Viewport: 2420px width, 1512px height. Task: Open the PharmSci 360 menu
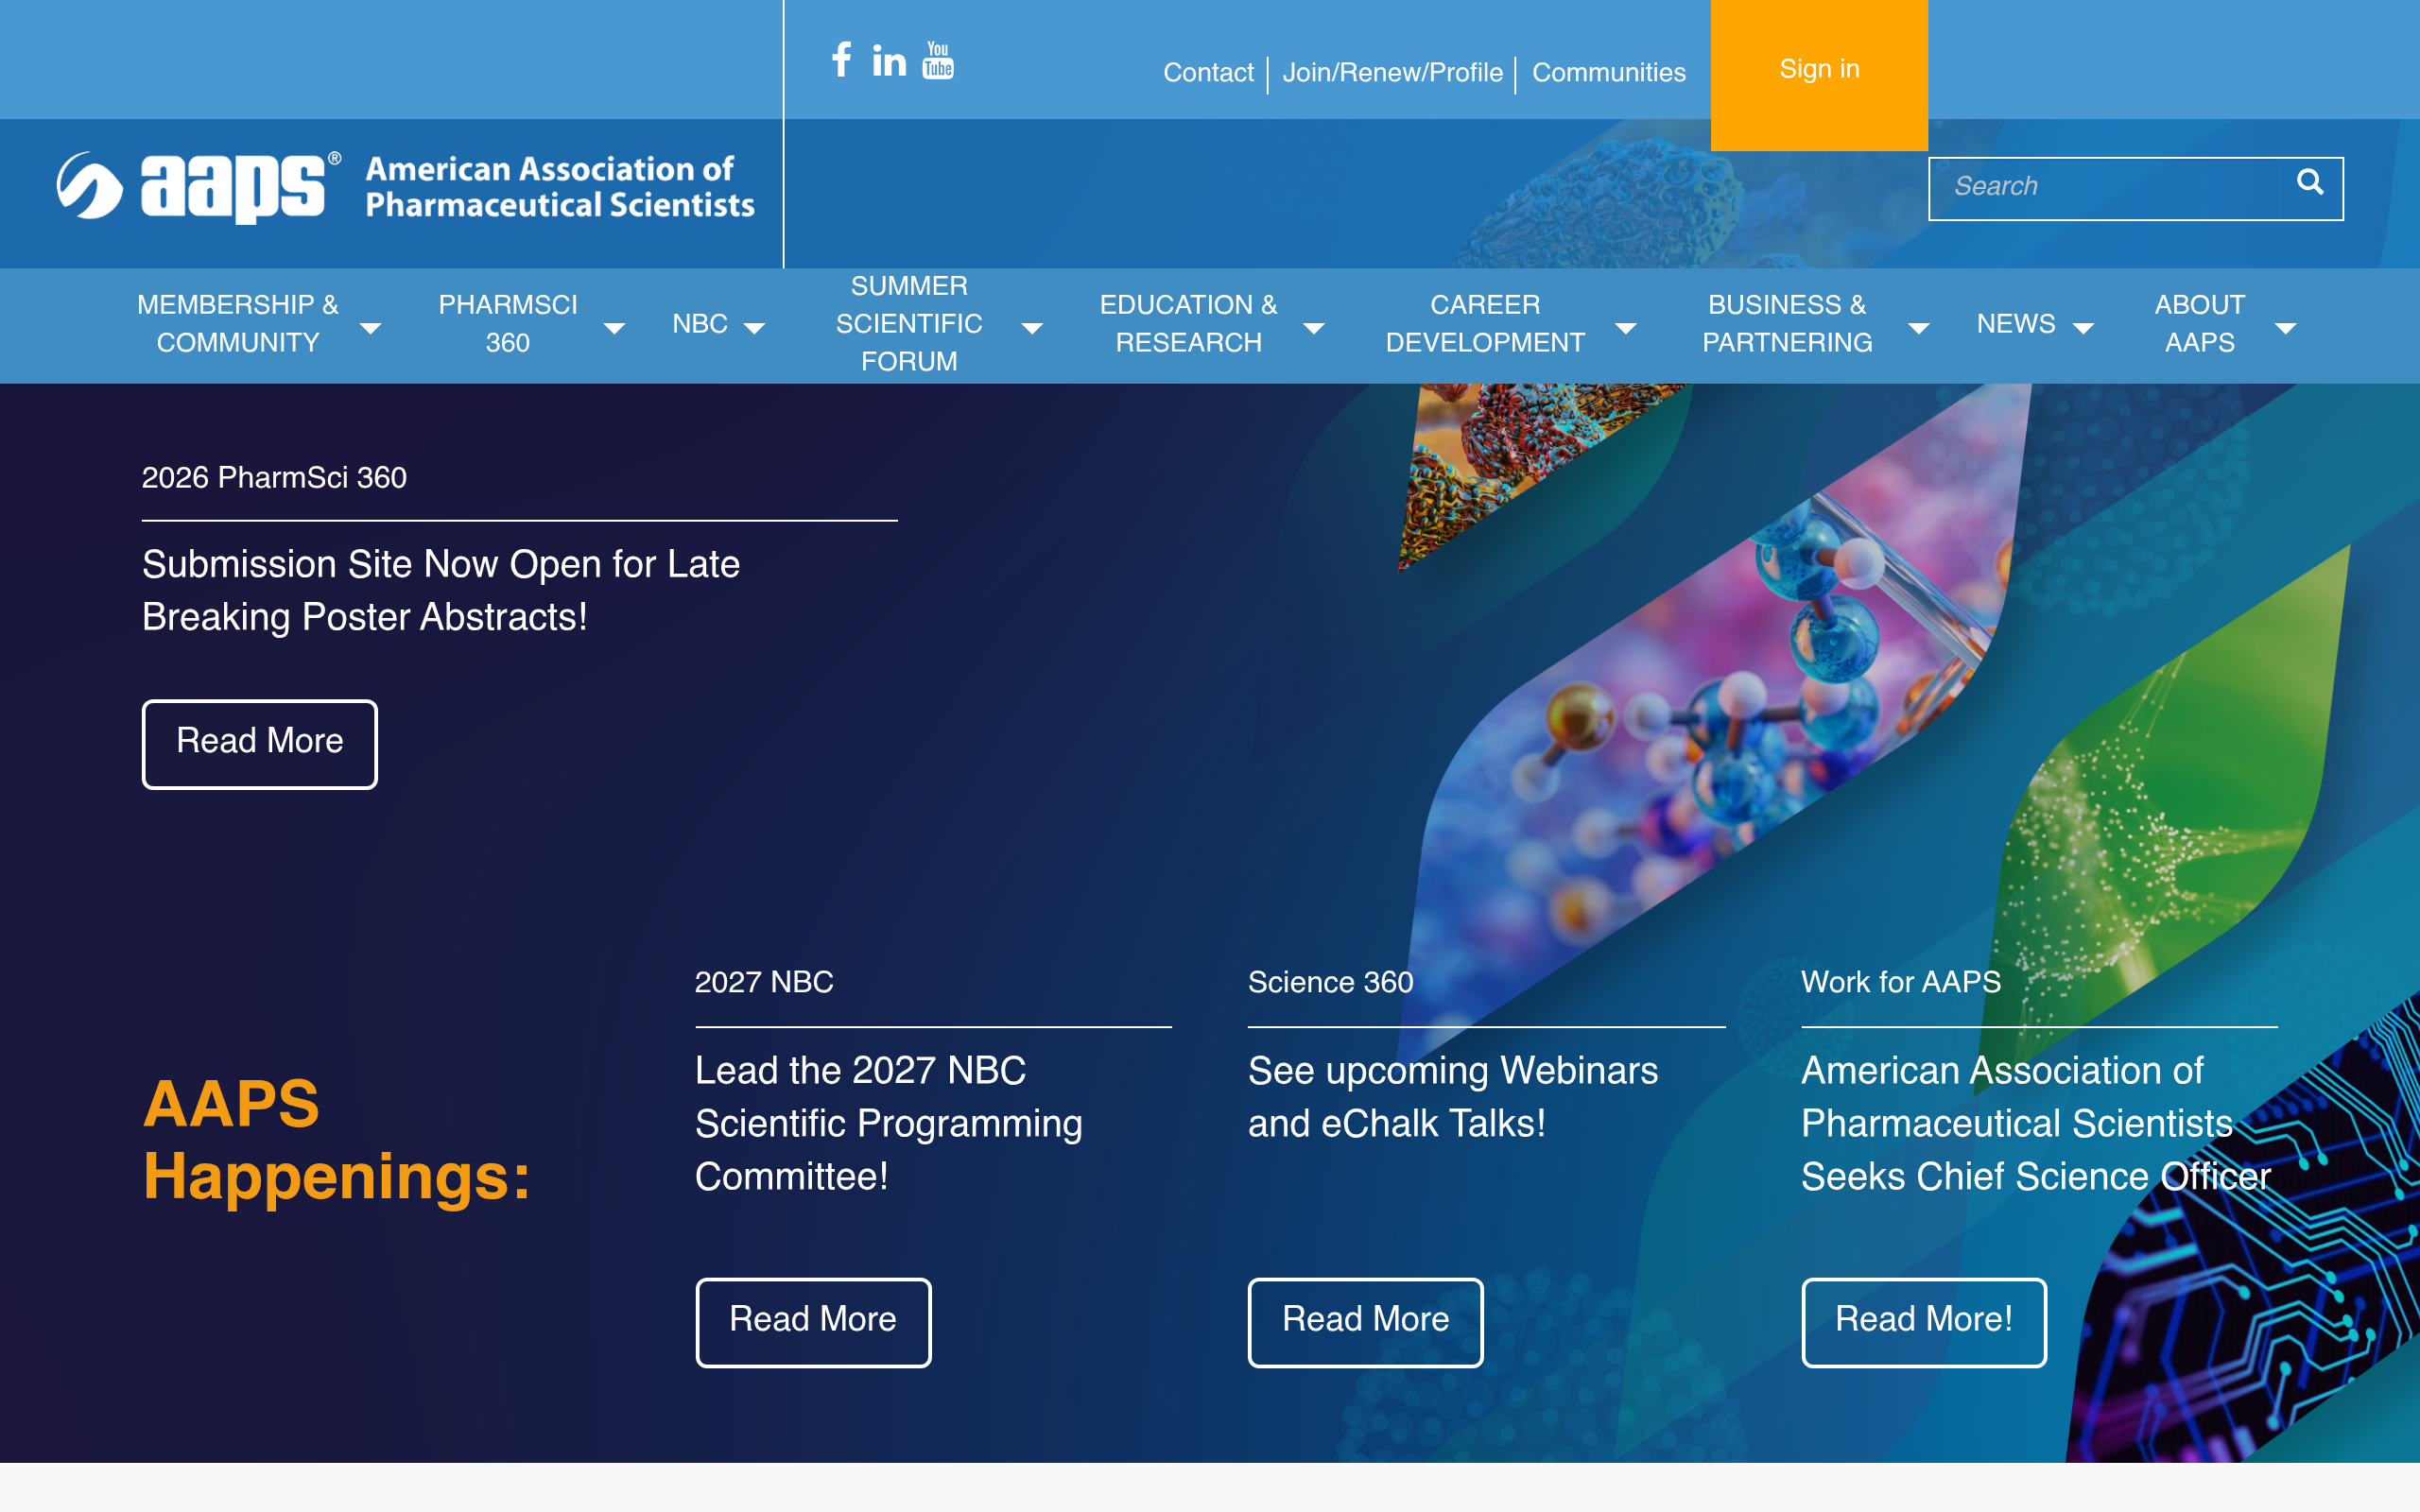click(508, 324)
